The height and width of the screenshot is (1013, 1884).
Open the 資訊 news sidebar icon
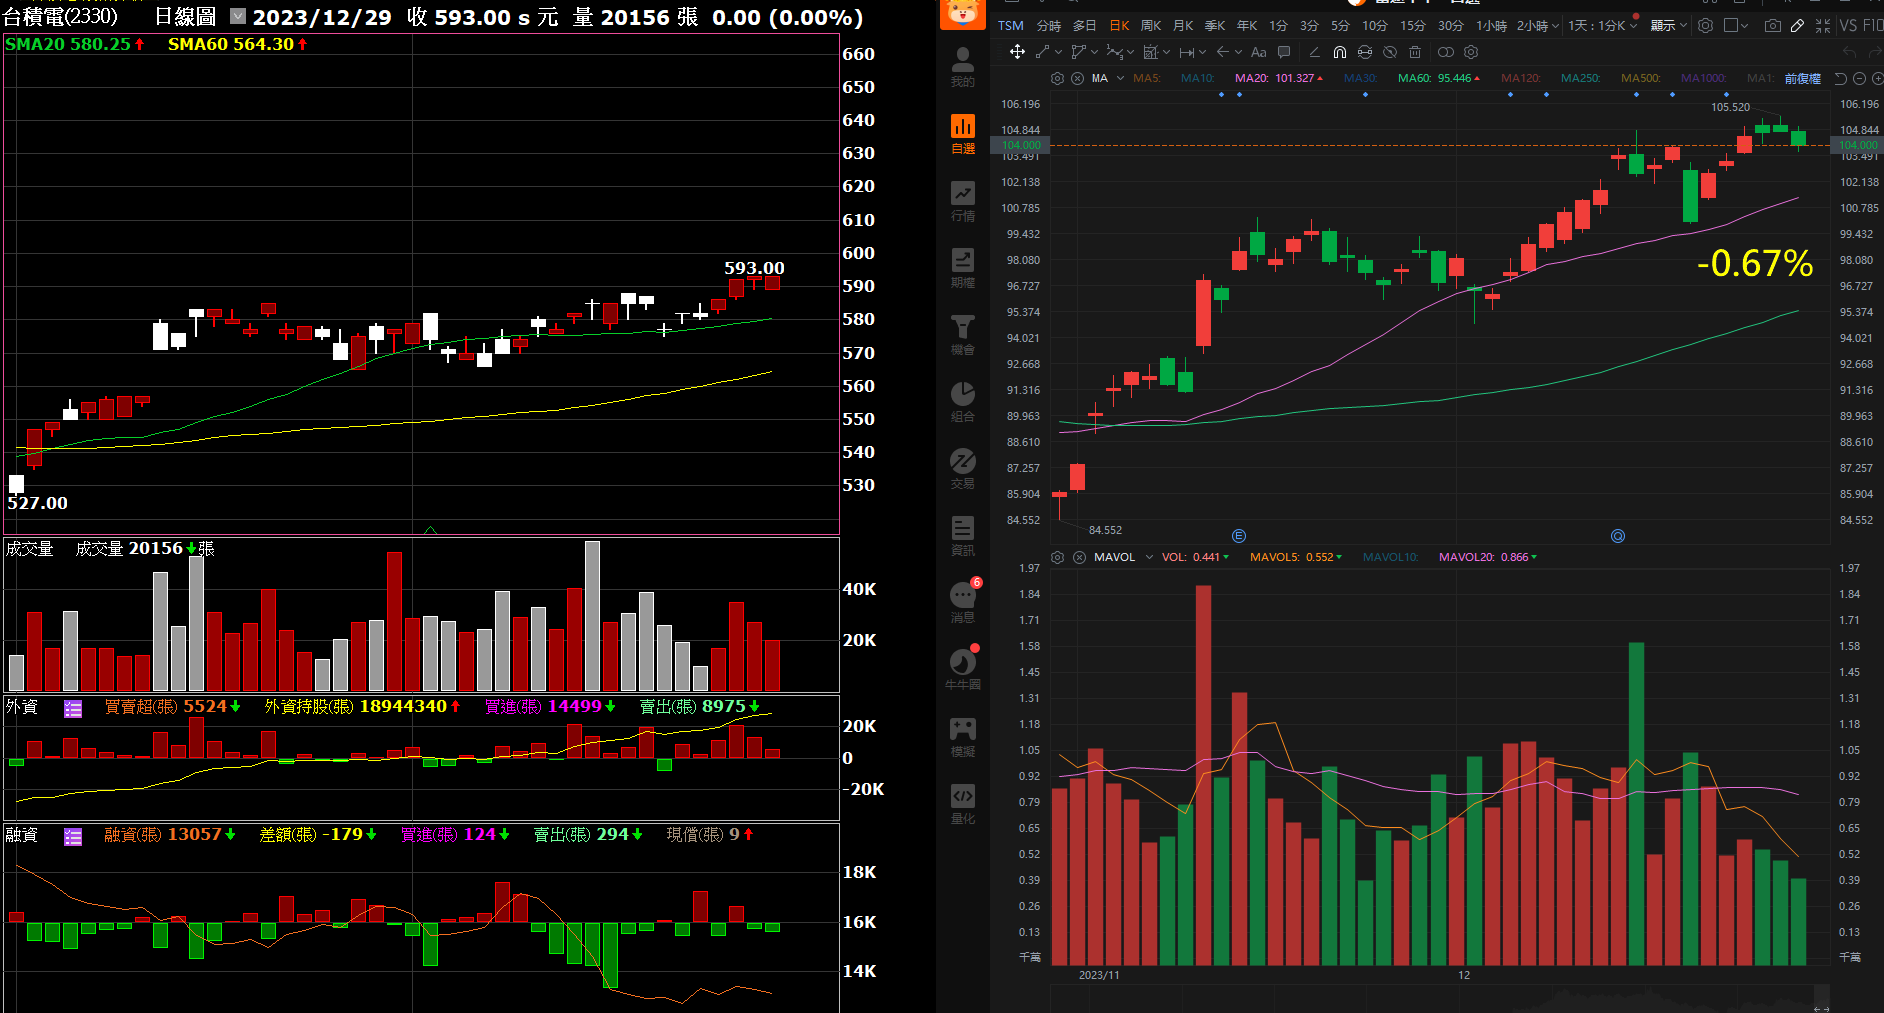pos(963,536)
